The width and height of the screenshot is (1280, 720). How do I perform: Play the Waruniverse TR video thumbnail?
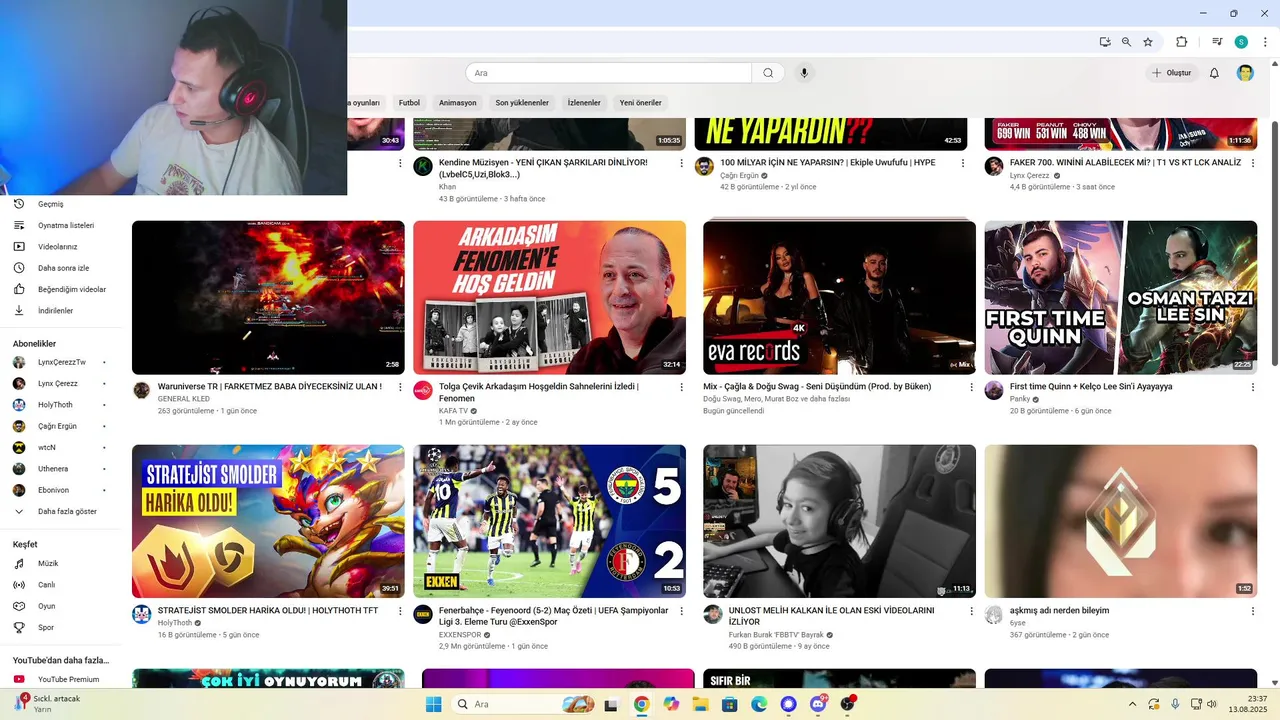coord(268,297)
